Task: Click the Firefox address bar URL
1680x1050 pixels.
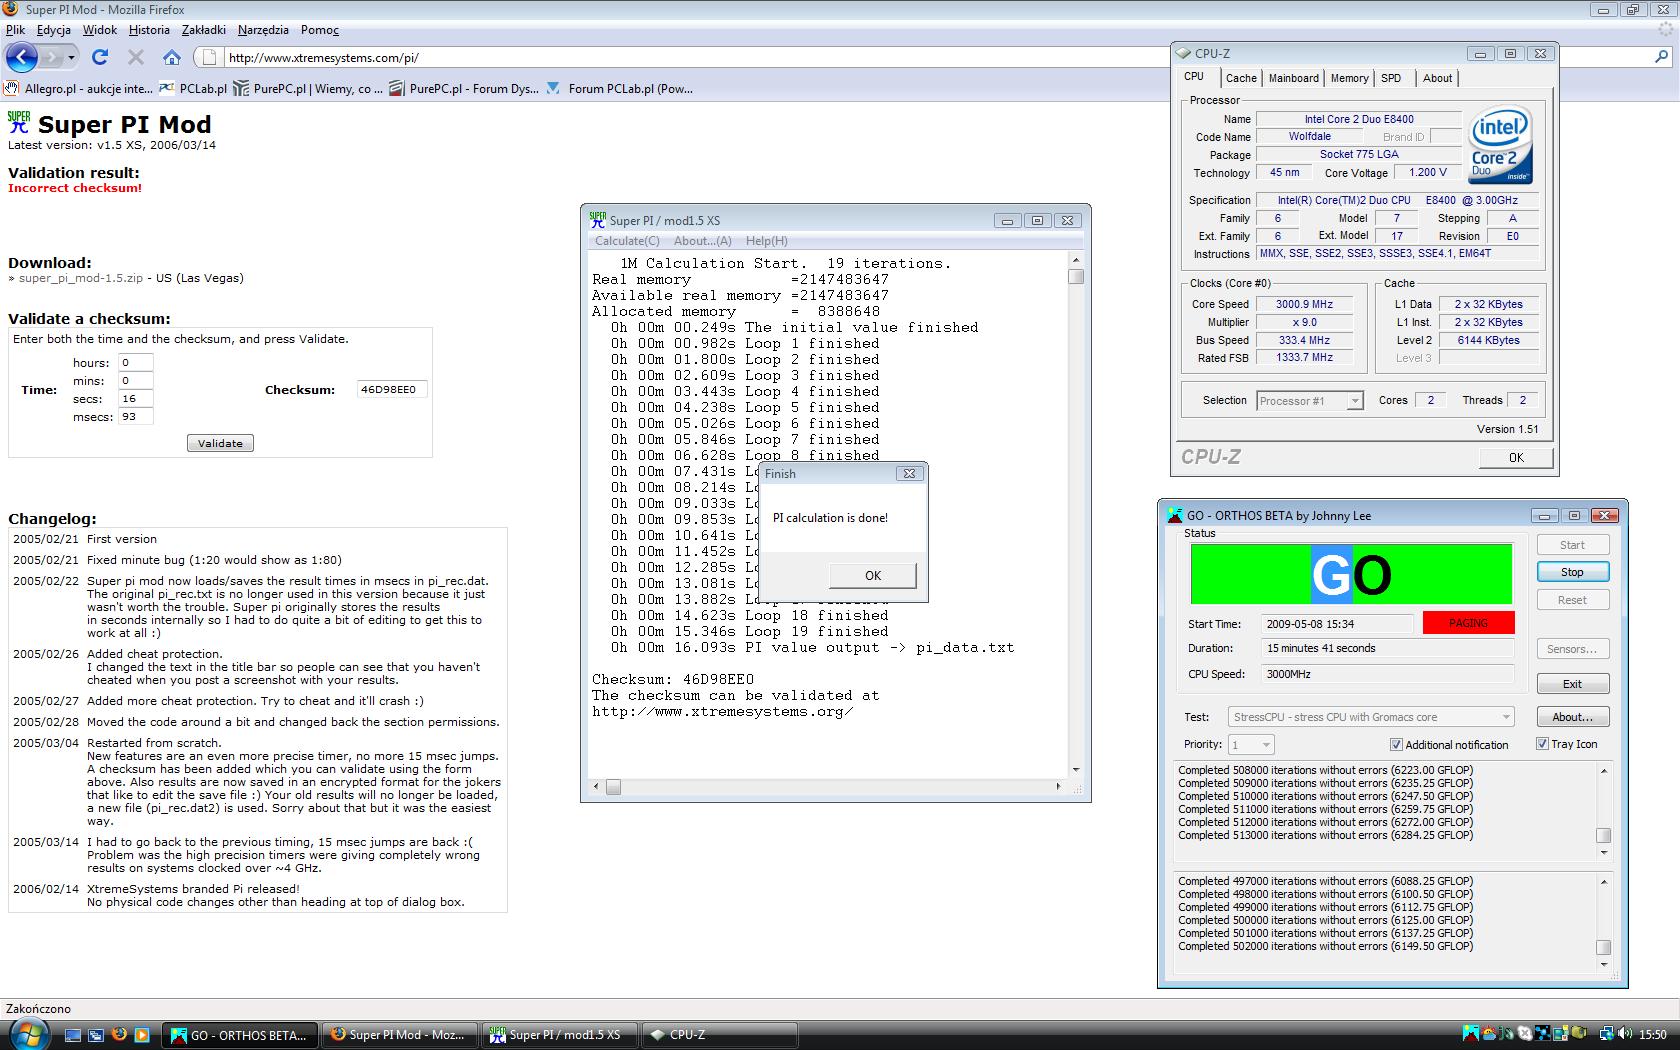Action: [x=324, y=57]
